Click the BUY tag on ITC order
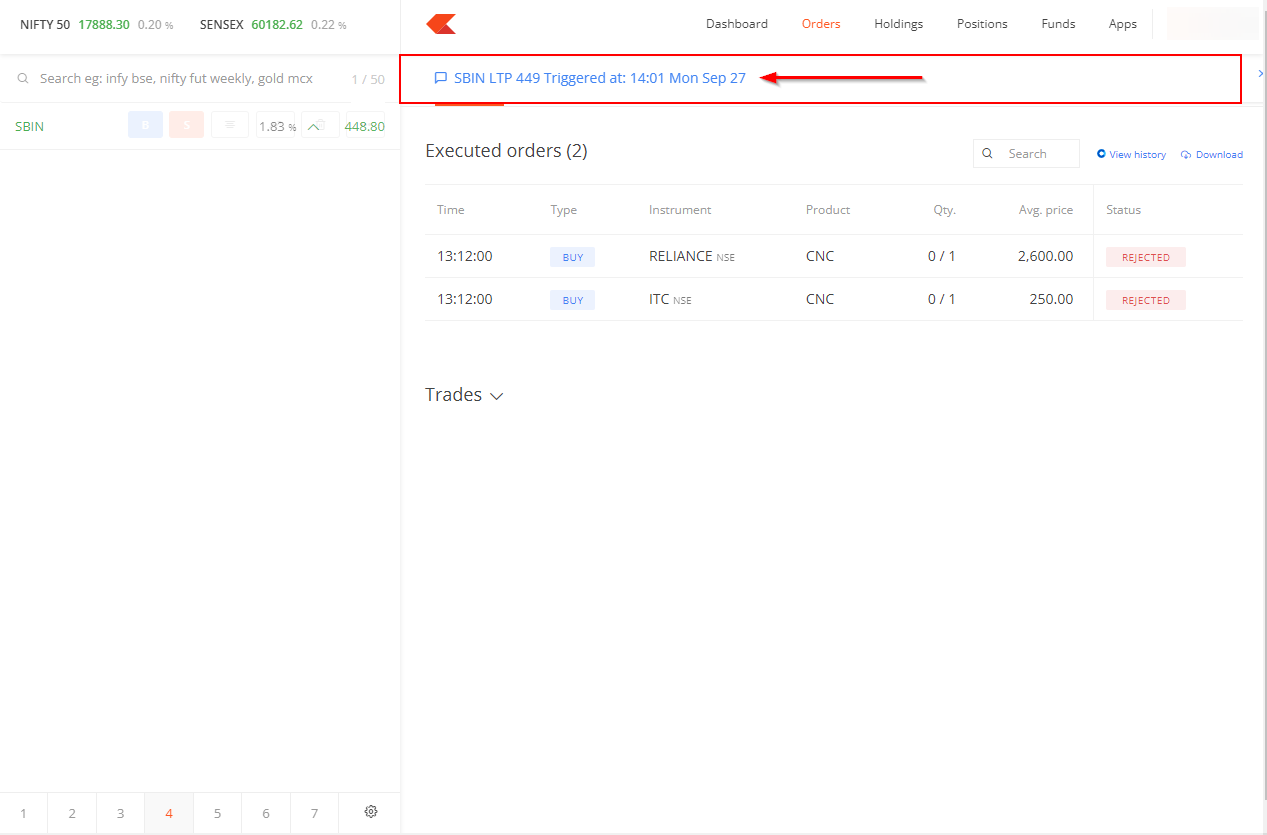1267x835 pixels. 573,300
